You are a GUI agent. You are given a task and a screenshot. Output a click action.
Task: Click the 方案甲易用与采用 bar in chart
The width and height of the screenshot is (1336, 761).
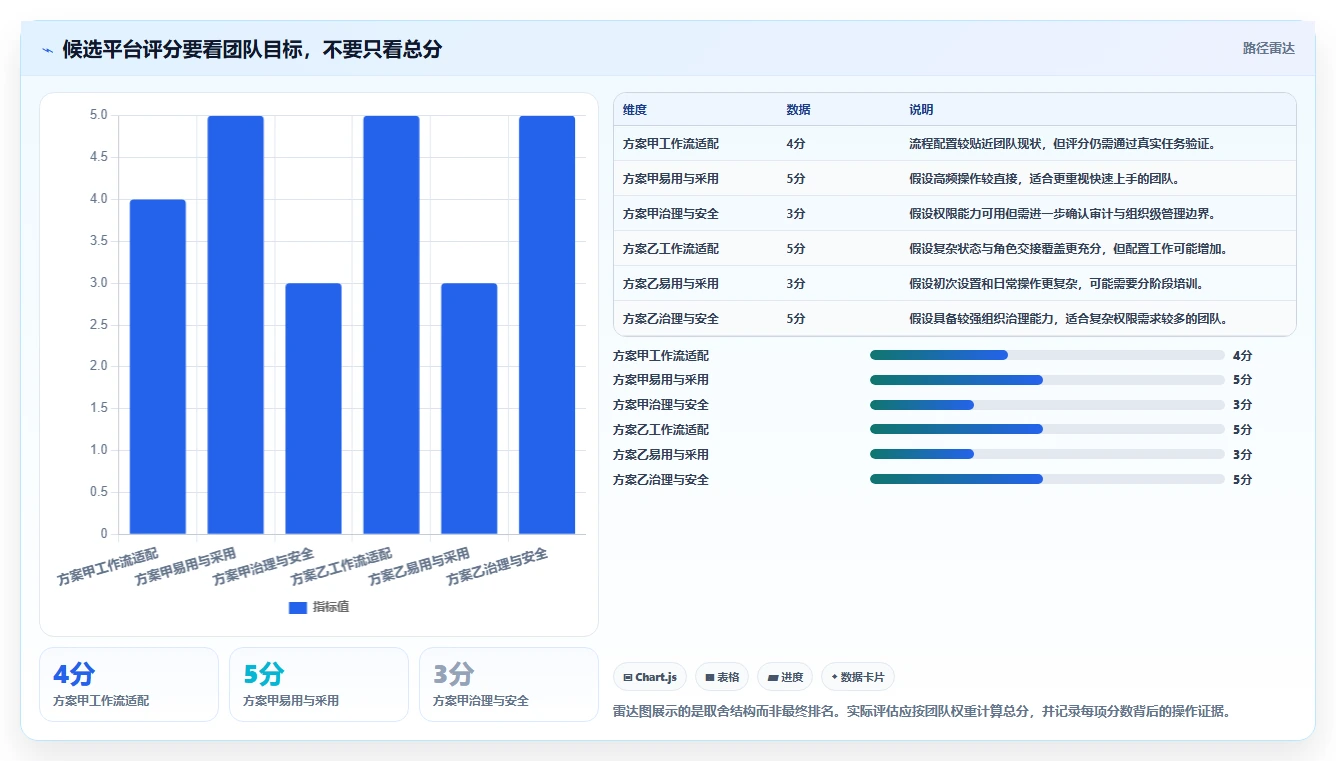coord(236,325)
